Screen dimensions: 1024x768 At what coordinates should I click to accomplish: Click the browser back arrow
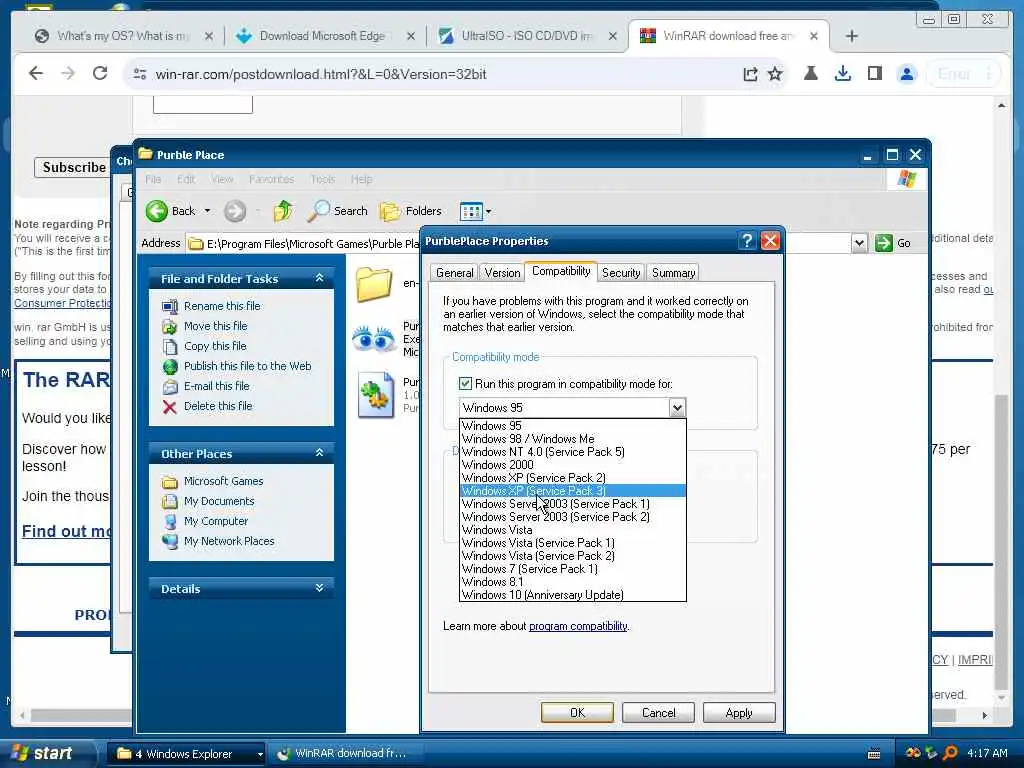[36, 74]
